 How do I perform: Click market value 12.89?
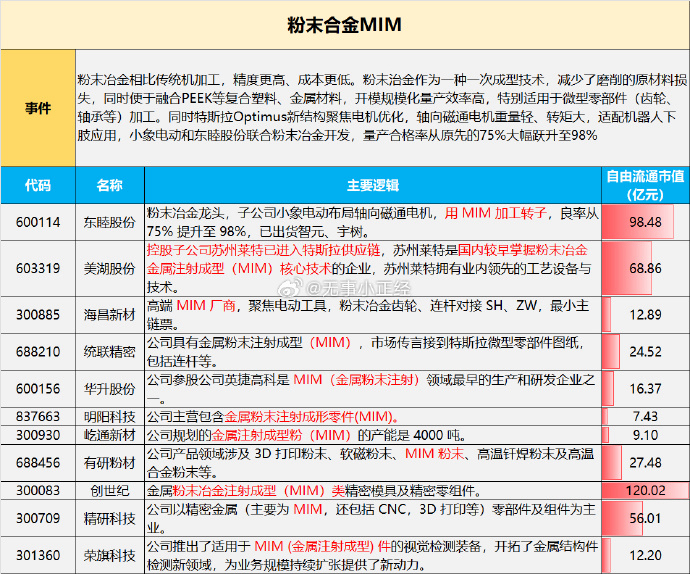(x=645, y=315)
